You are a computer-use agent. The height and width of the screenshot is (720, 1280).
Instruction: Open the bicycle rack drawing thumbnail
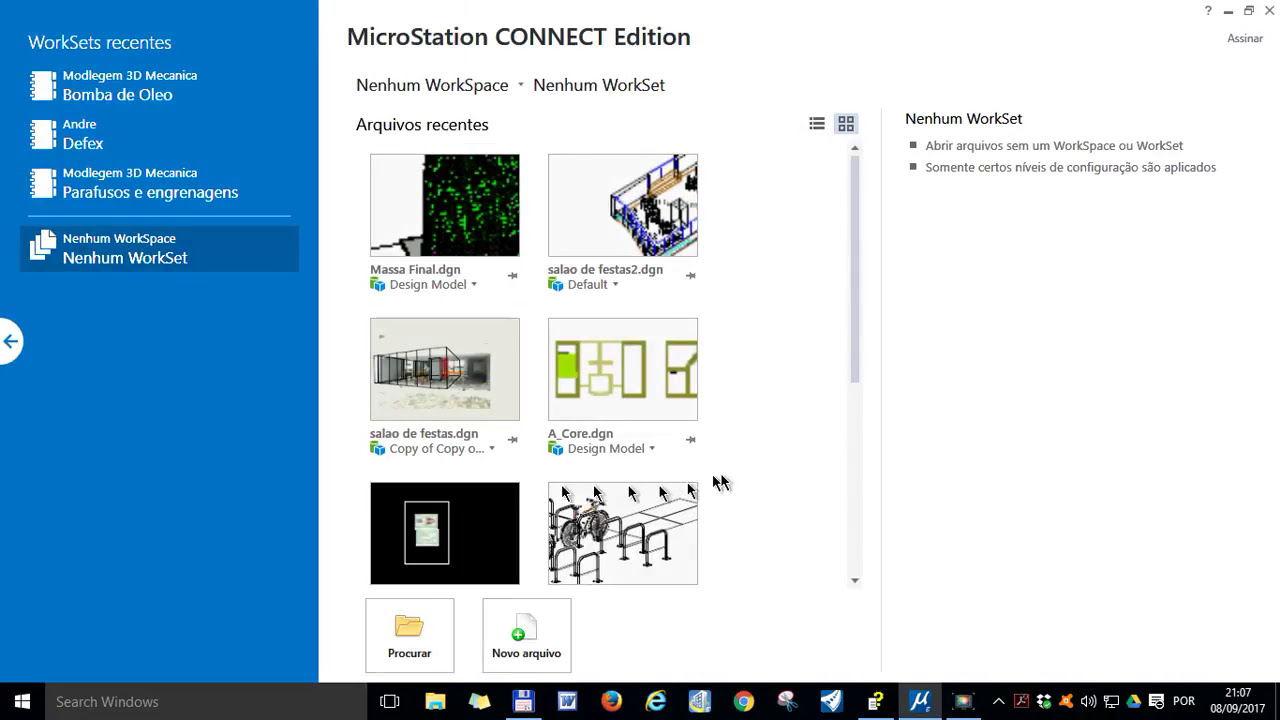[x=623, y=533]
